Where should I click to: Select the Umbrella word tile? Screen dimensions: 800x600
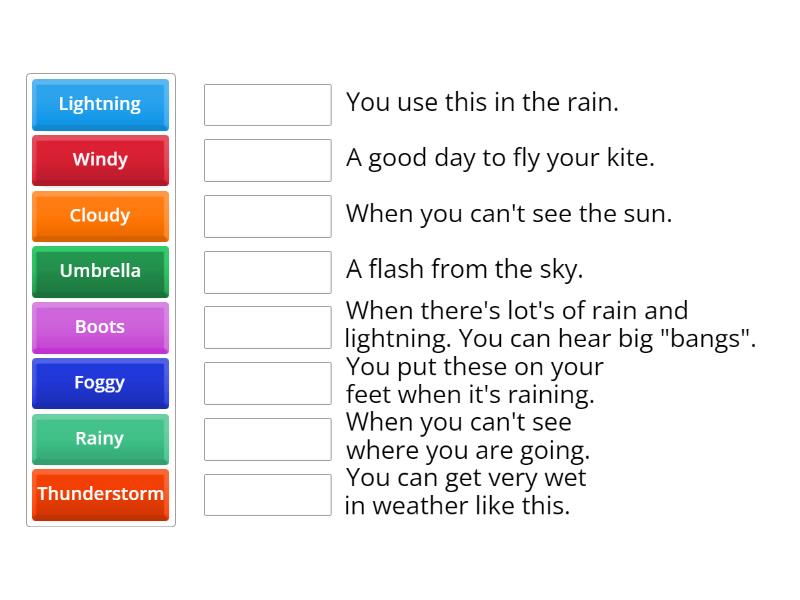click(100, 271)
